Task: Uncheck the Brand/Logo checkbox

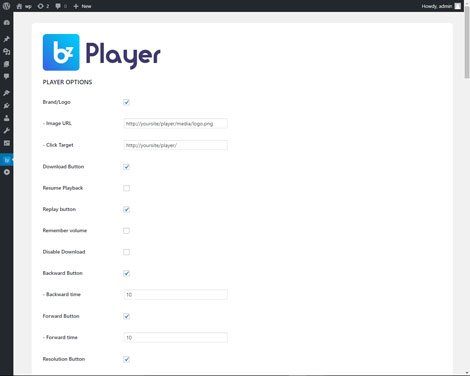Action: 126,102
